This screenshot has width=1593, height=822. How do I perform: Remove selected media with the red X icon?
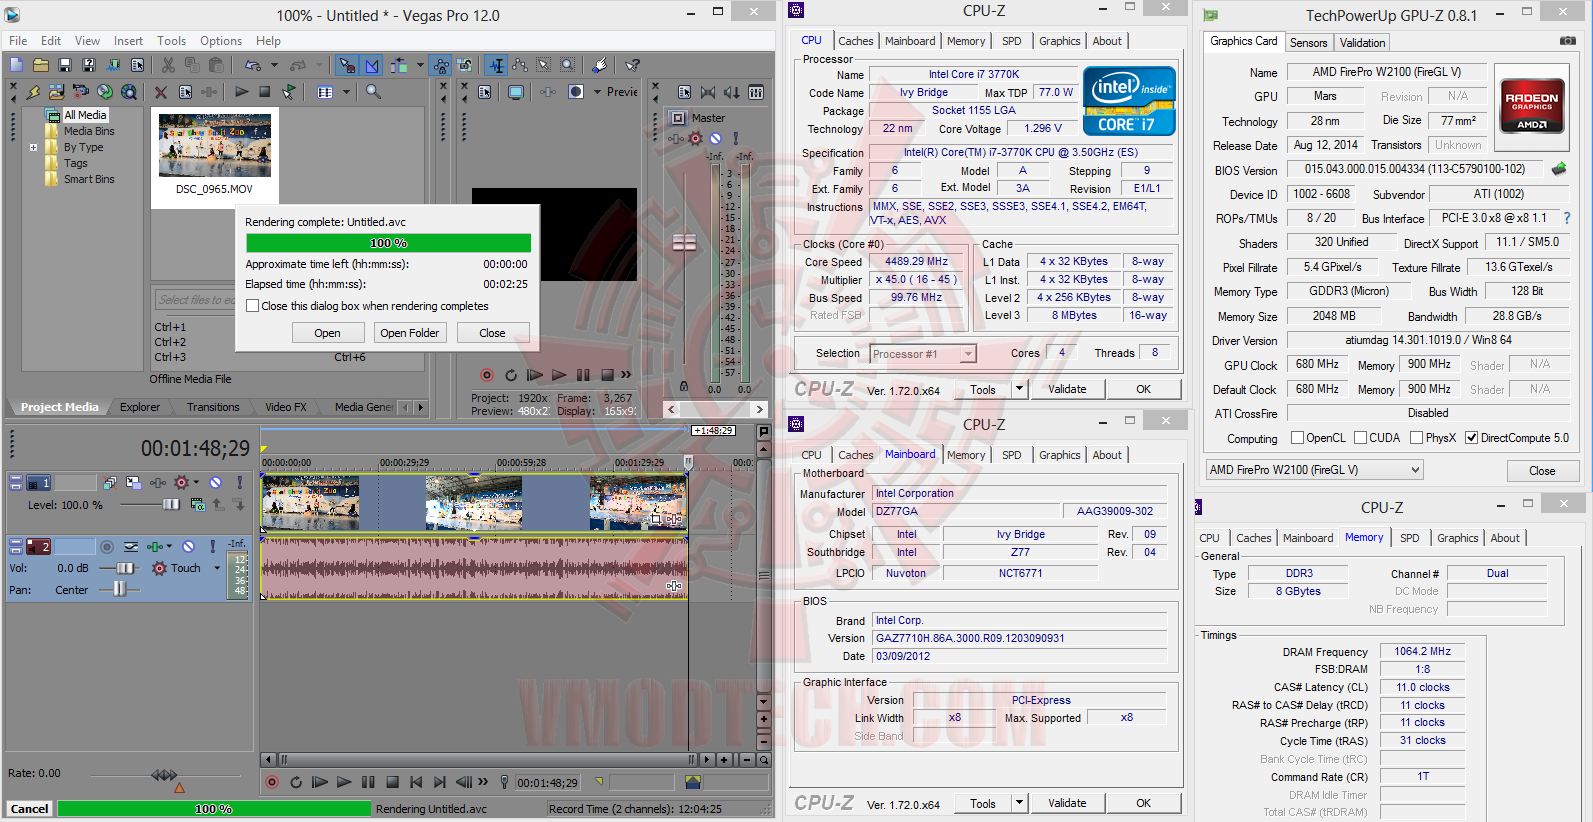click(x=160, y=92)
